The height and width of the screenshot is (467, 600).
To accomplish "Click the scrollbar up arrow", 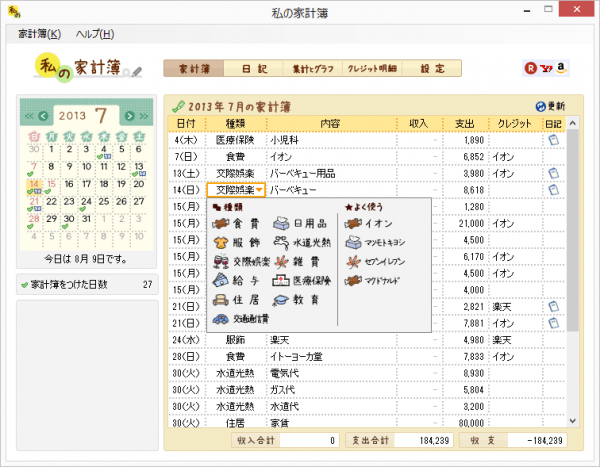I will tap(573, 123).
